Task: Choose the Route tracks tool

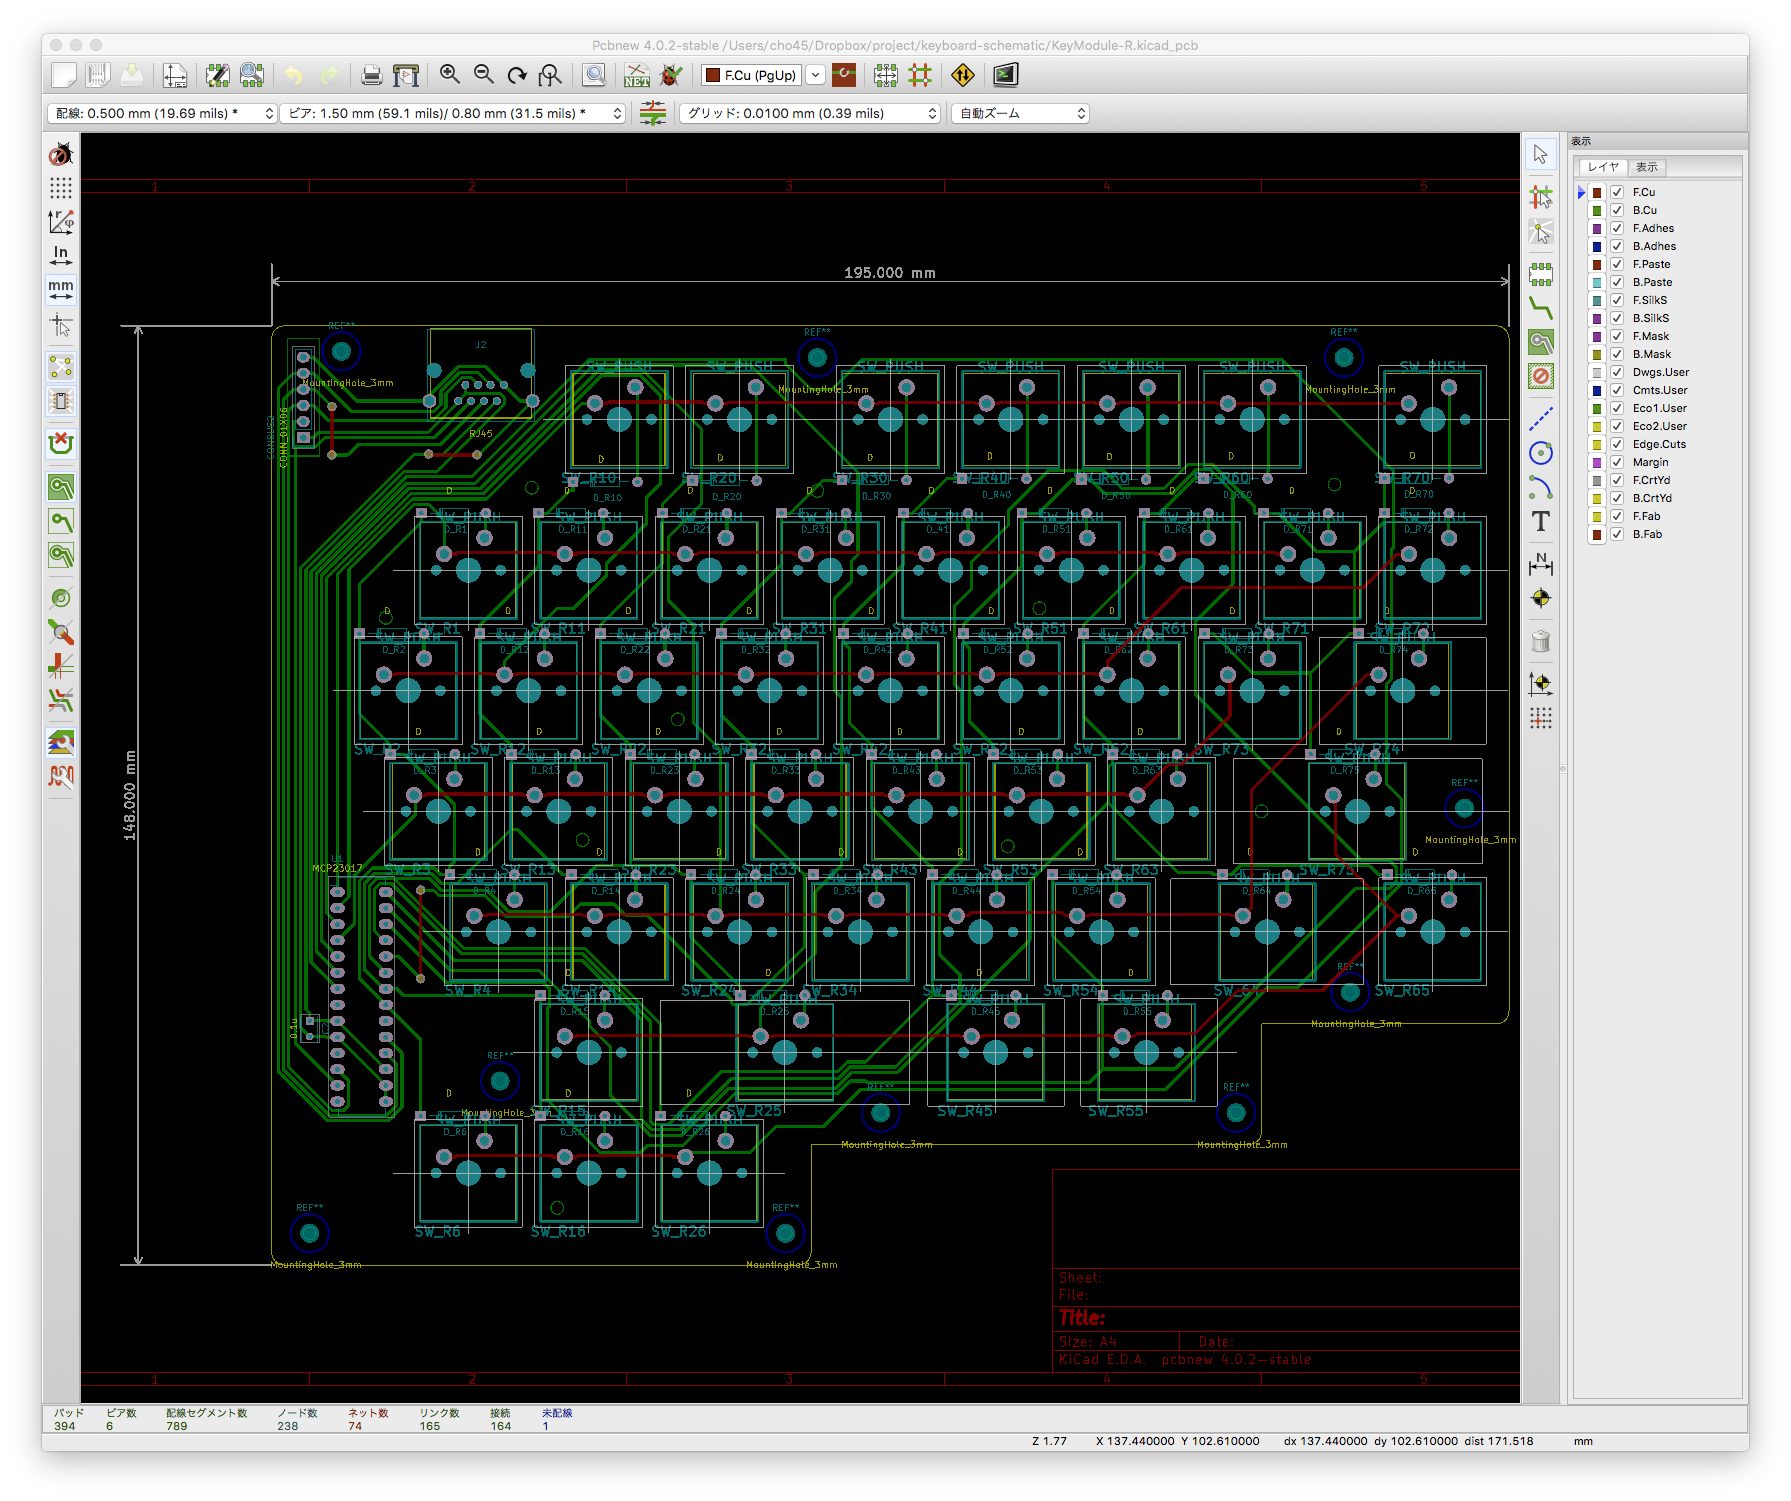Action: click(x=1540, y=309)
